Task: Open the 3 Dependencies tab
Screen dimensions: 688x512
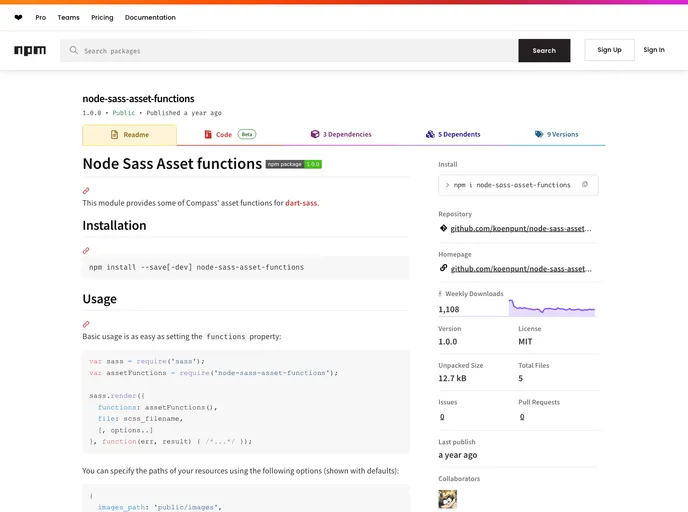Action: (x=341, y=134)
